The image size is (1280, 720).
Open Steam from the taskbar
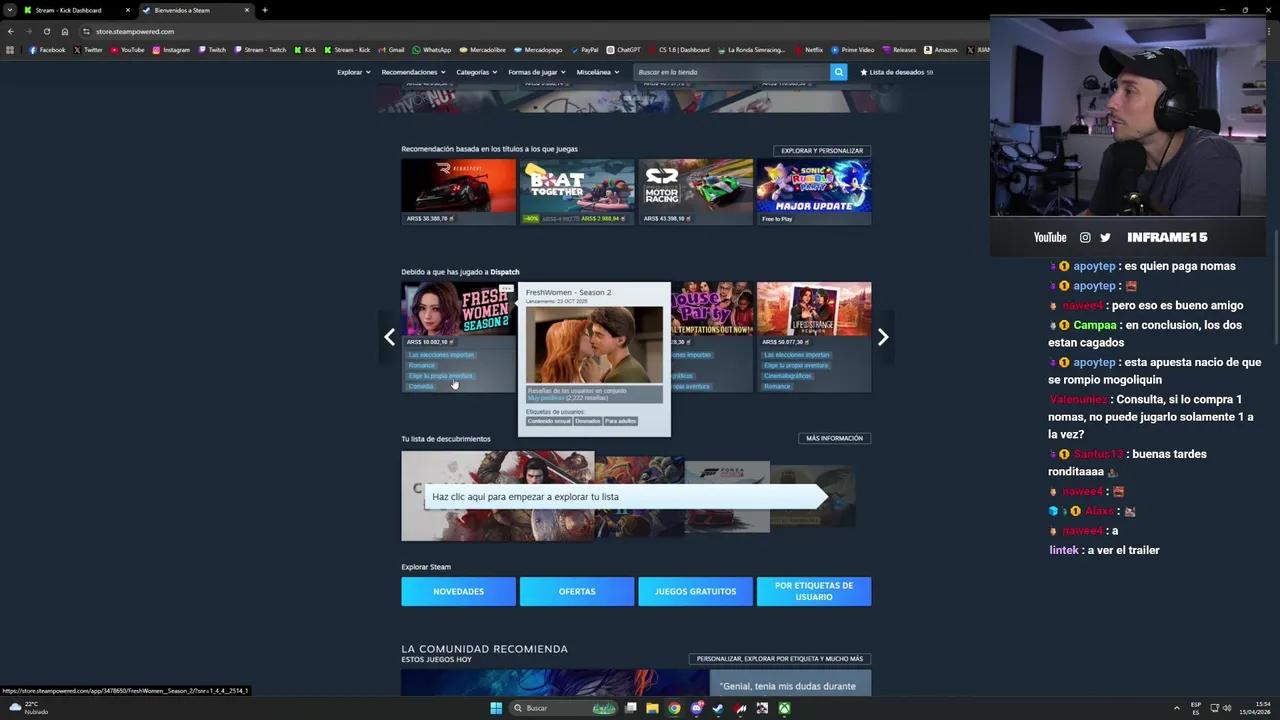point(718,708)
